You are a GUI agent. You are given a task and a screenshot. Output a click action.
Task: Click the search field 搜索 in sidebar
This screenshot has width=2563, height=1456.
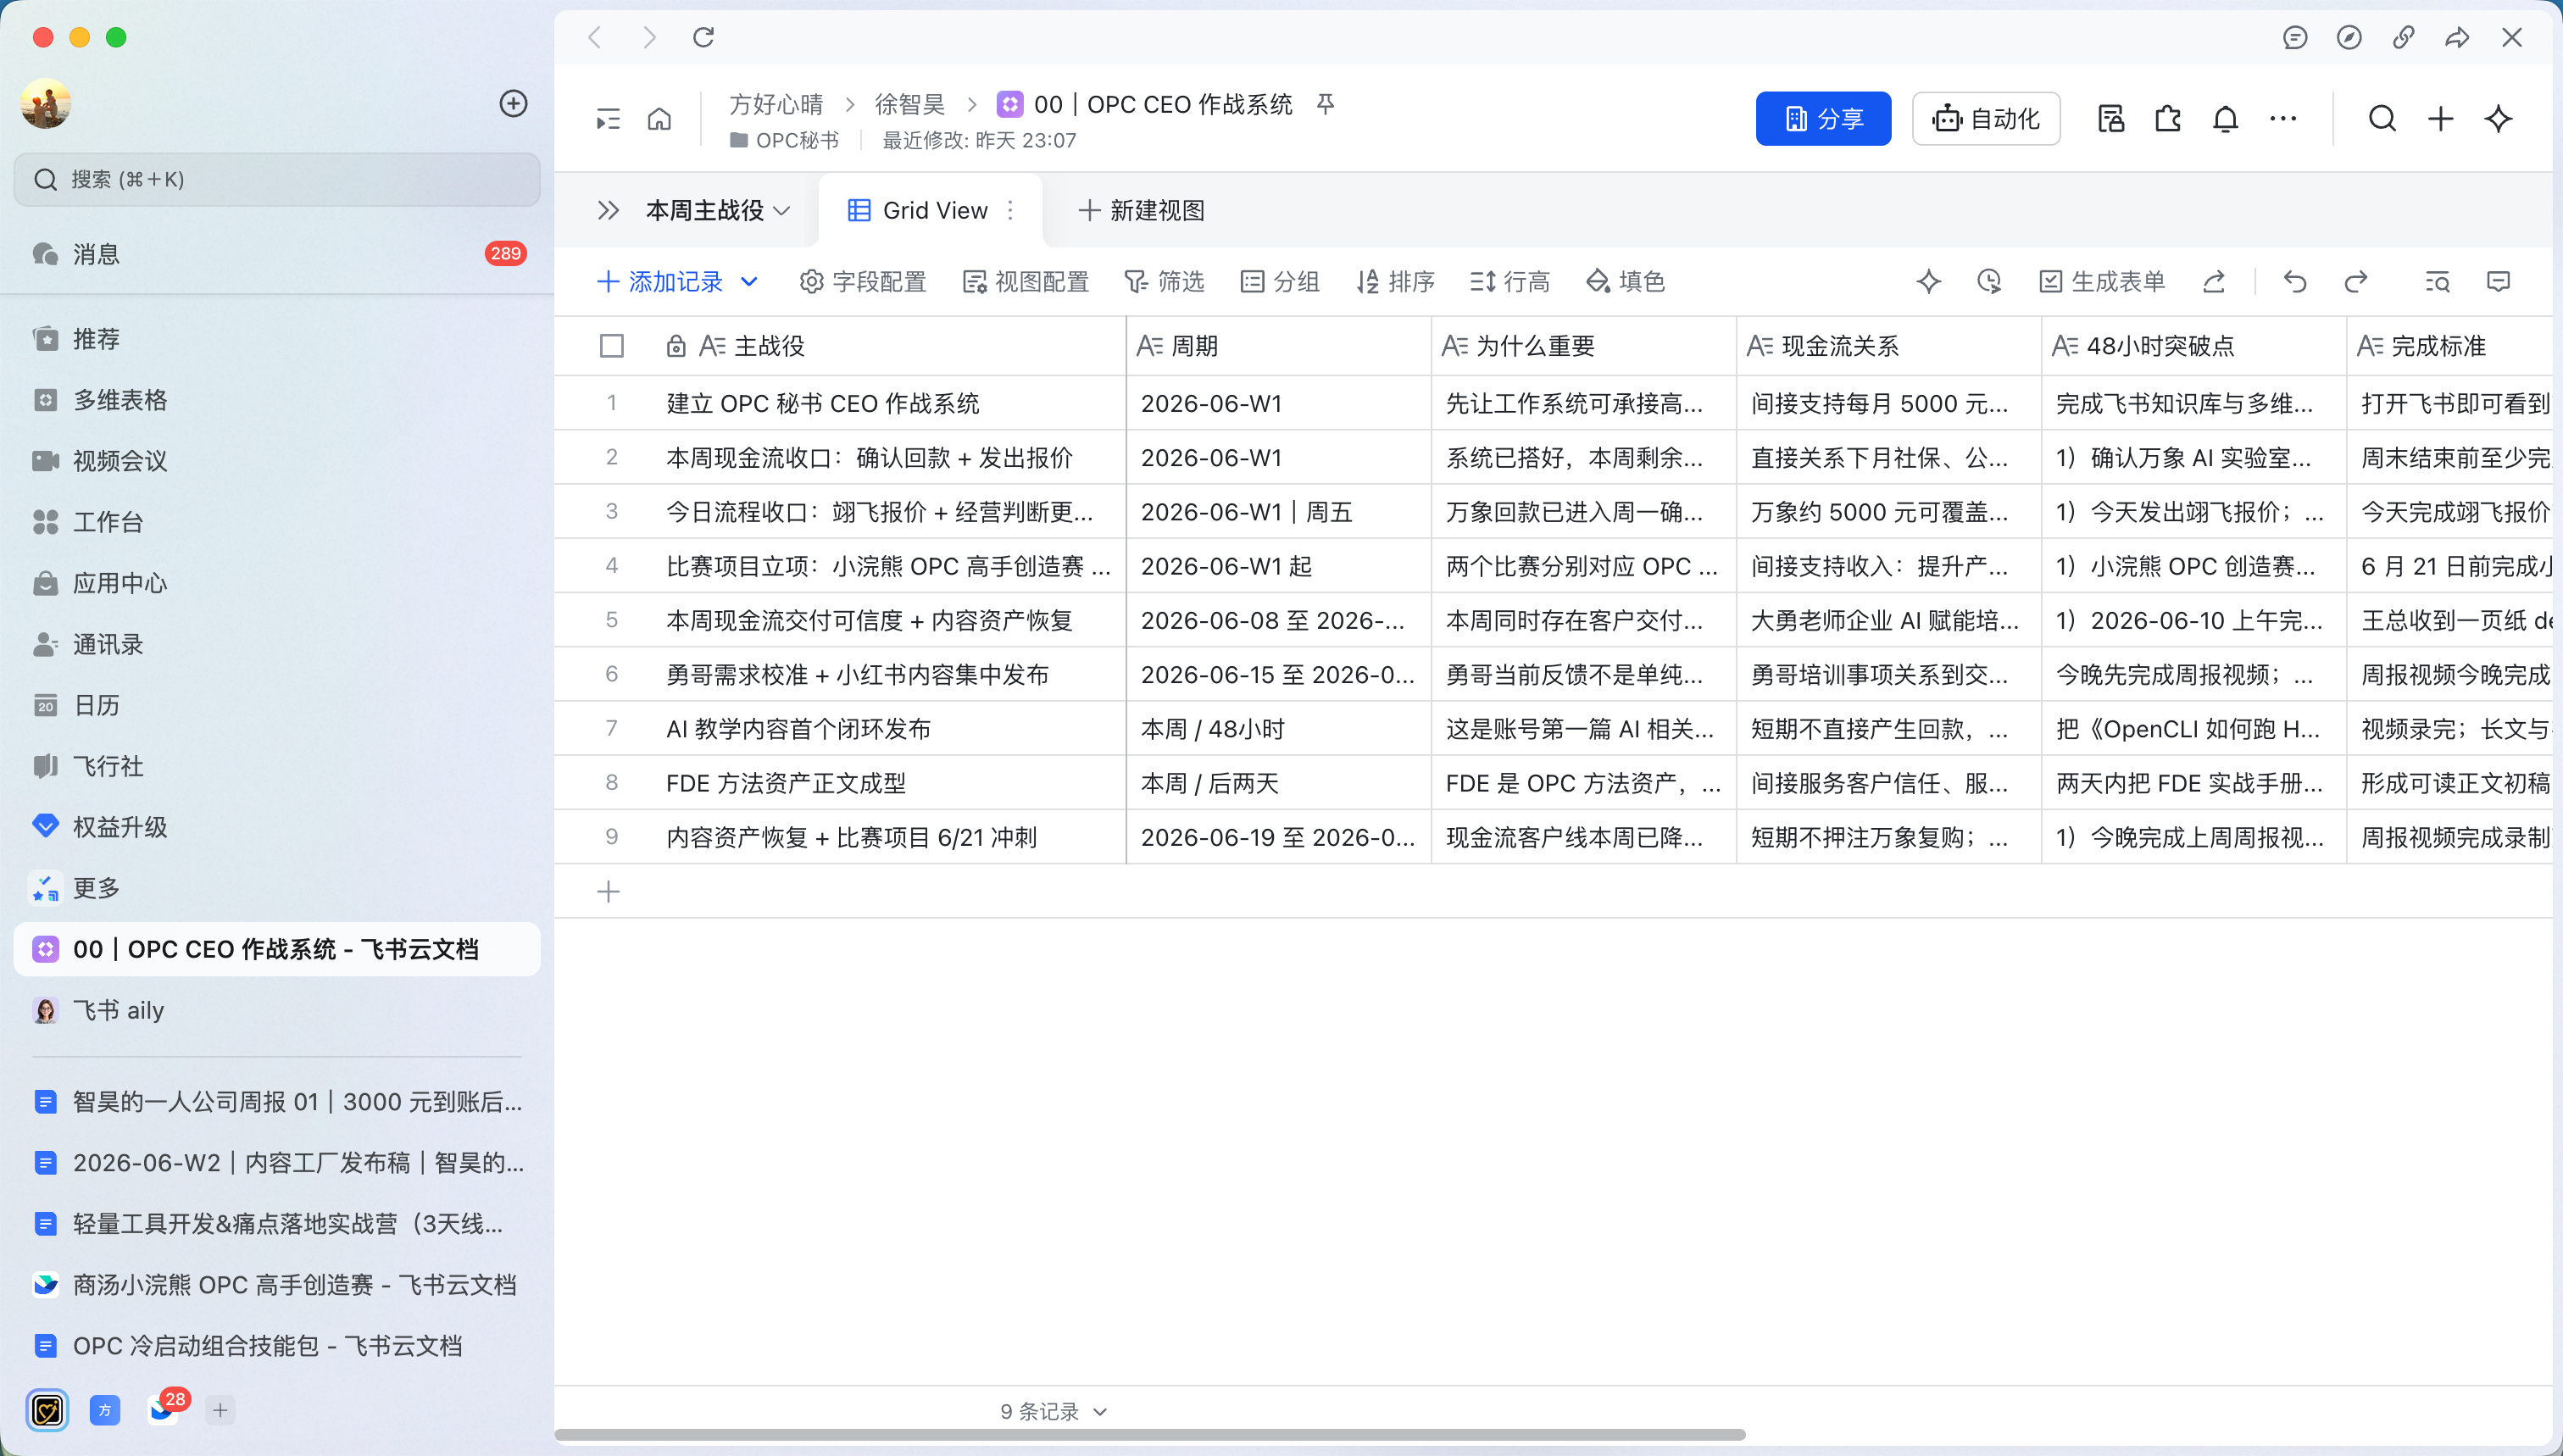(x=277, y=179)
